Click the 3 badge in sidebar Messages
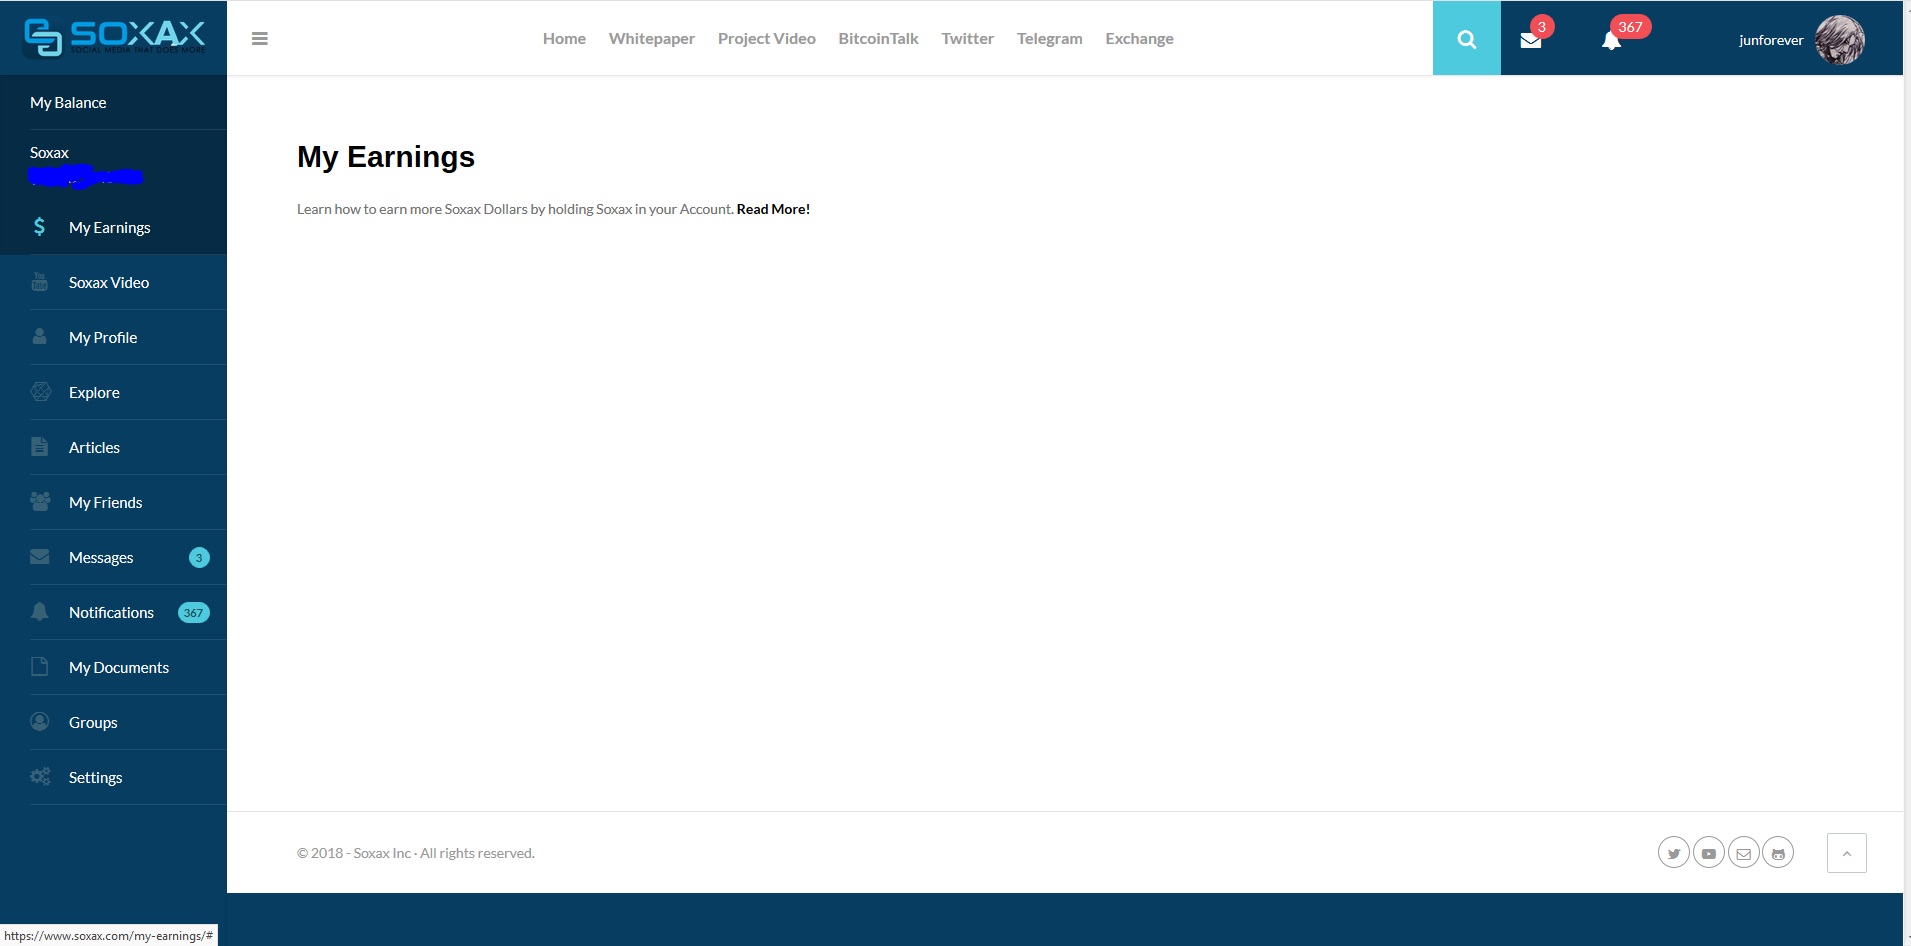The height and width of the screenshot is (946, 1911). (199, 557)
